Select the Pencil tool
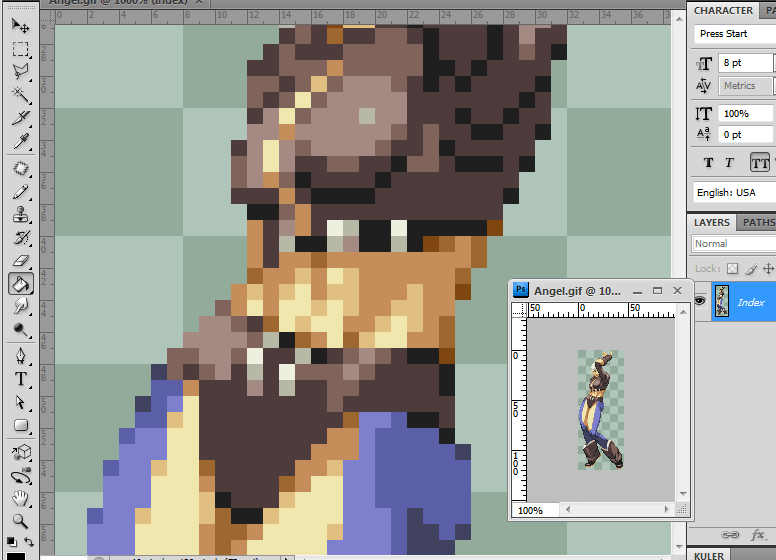776x560 pixels. (20, 192)
